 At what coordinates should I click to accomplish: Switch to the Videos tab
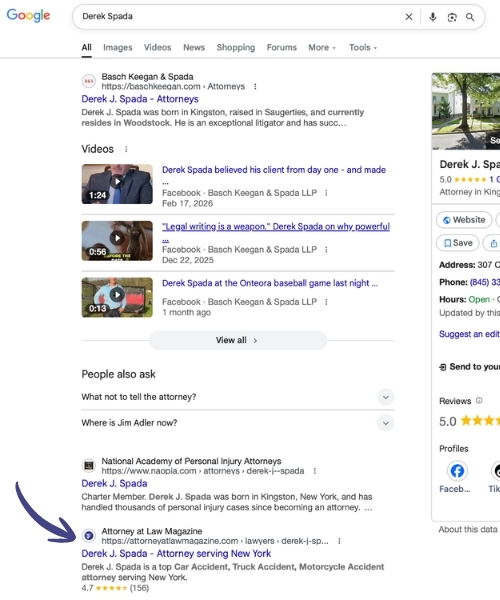click(157, 47)
